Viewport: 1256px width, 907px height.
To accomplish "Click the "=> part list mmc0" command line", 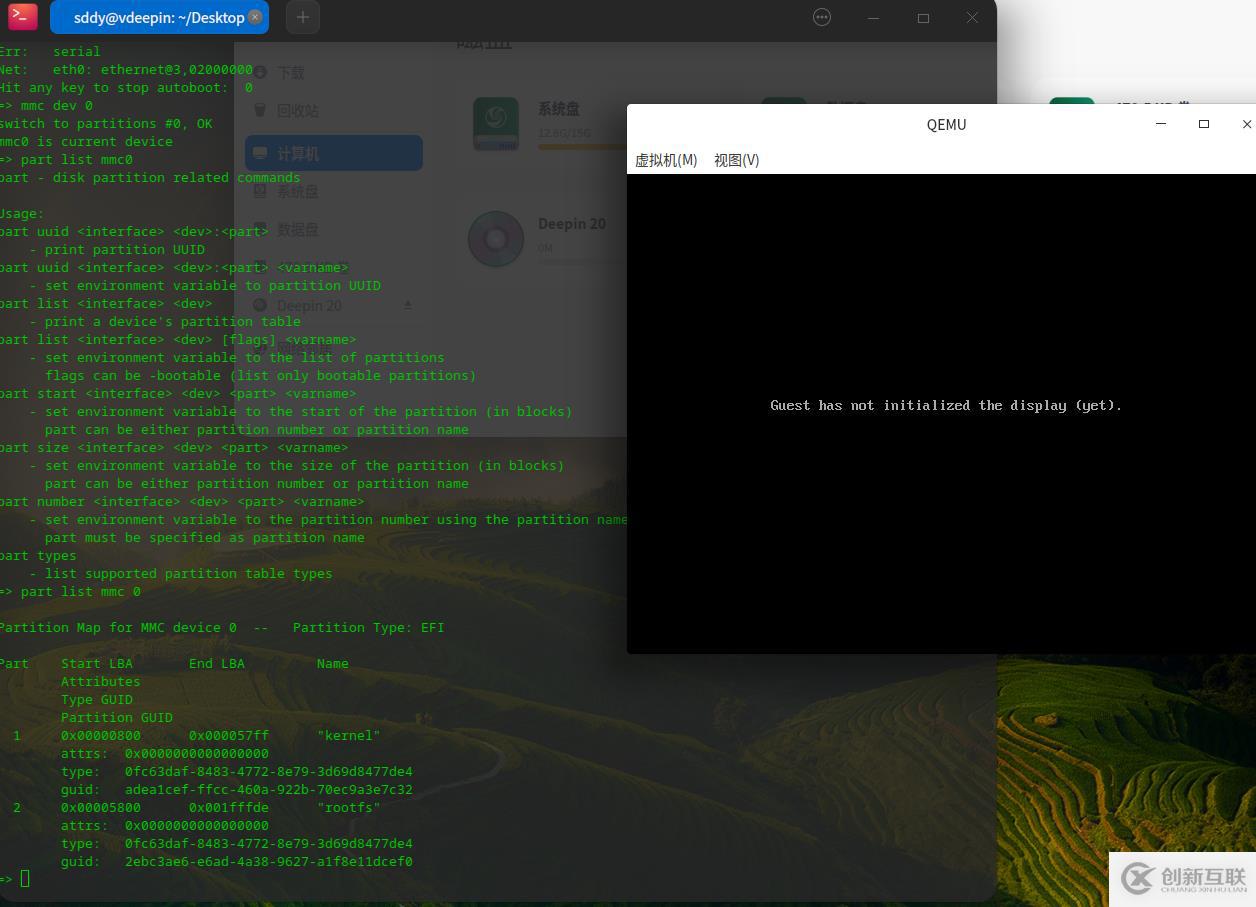I will tap(66, 159).
